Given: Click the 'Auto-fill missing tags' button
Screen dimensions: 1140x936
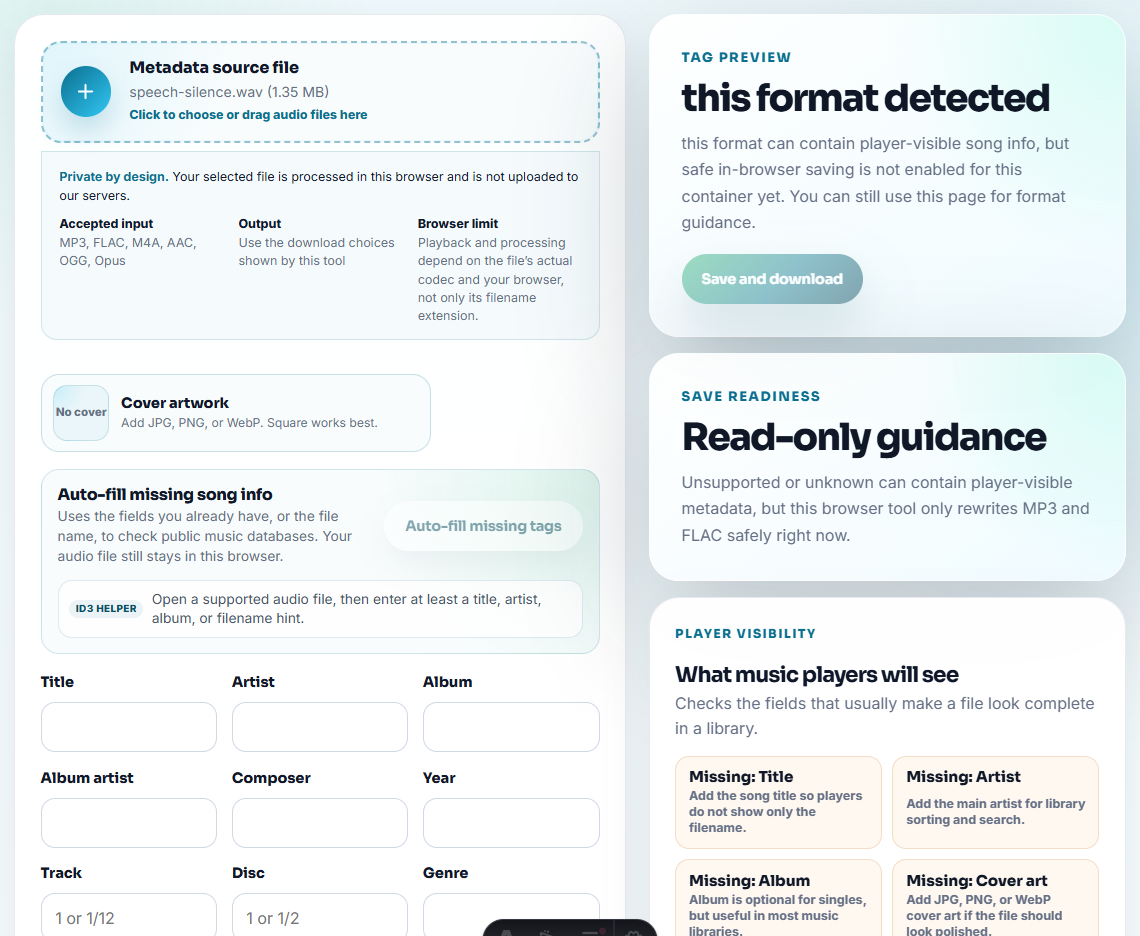Looking at the screenshot, I should pos(483,526).
